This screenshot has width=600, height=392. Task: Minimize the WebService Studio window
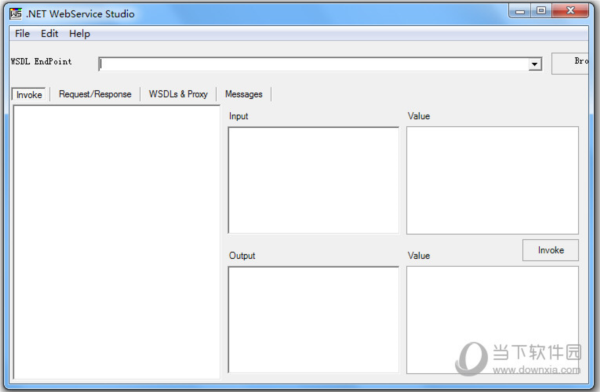click(520, 11)
